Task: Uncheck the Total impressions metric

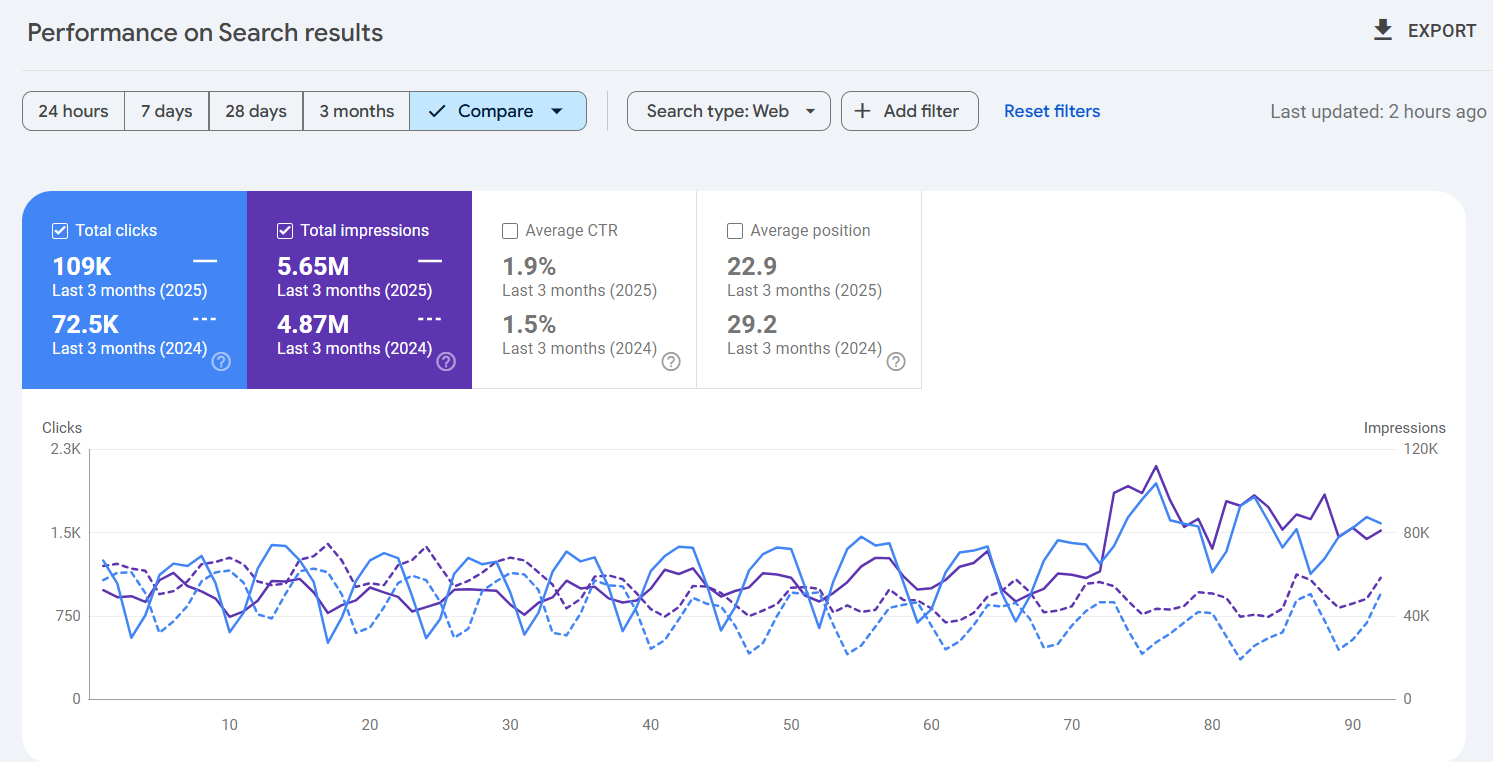Action: click(285, 230)
